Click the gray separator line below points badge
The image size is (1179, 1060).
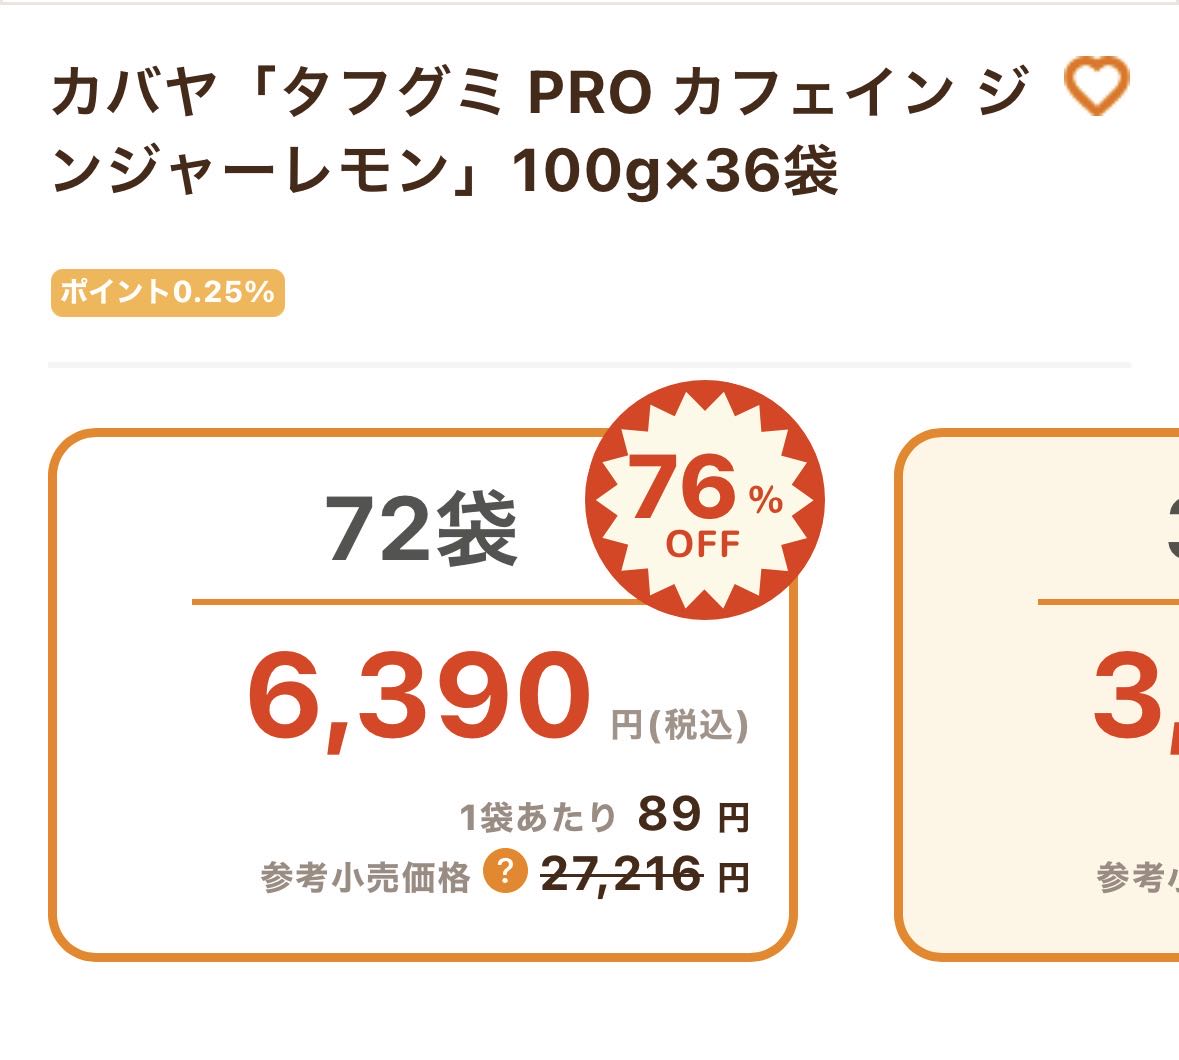(589, 365)
